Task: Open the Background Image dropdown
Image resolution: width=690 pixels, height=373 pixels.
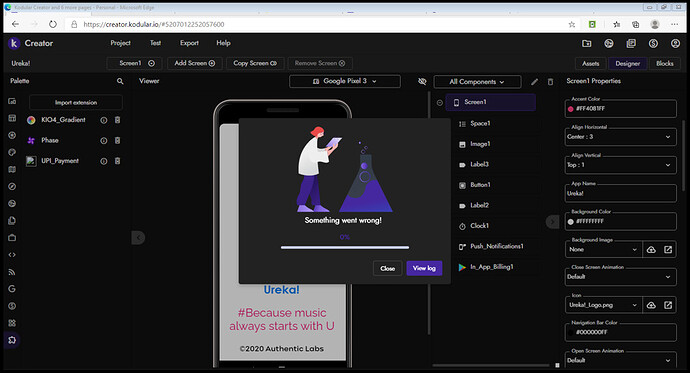Action: coord(603,249)
